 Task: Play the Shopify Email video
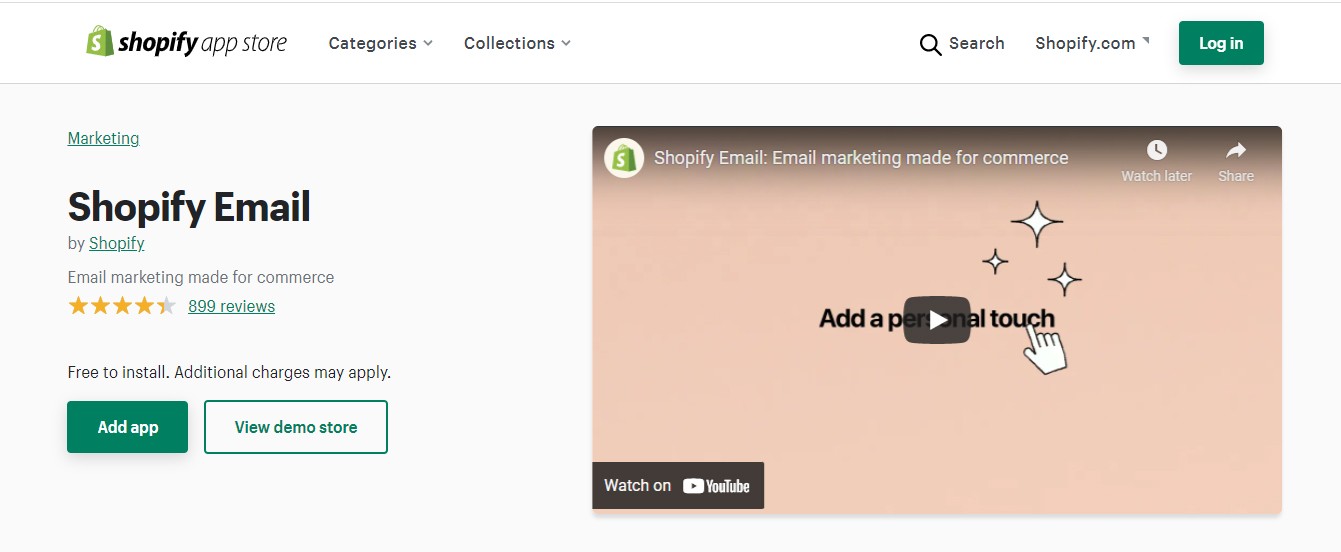coord(937,320)
